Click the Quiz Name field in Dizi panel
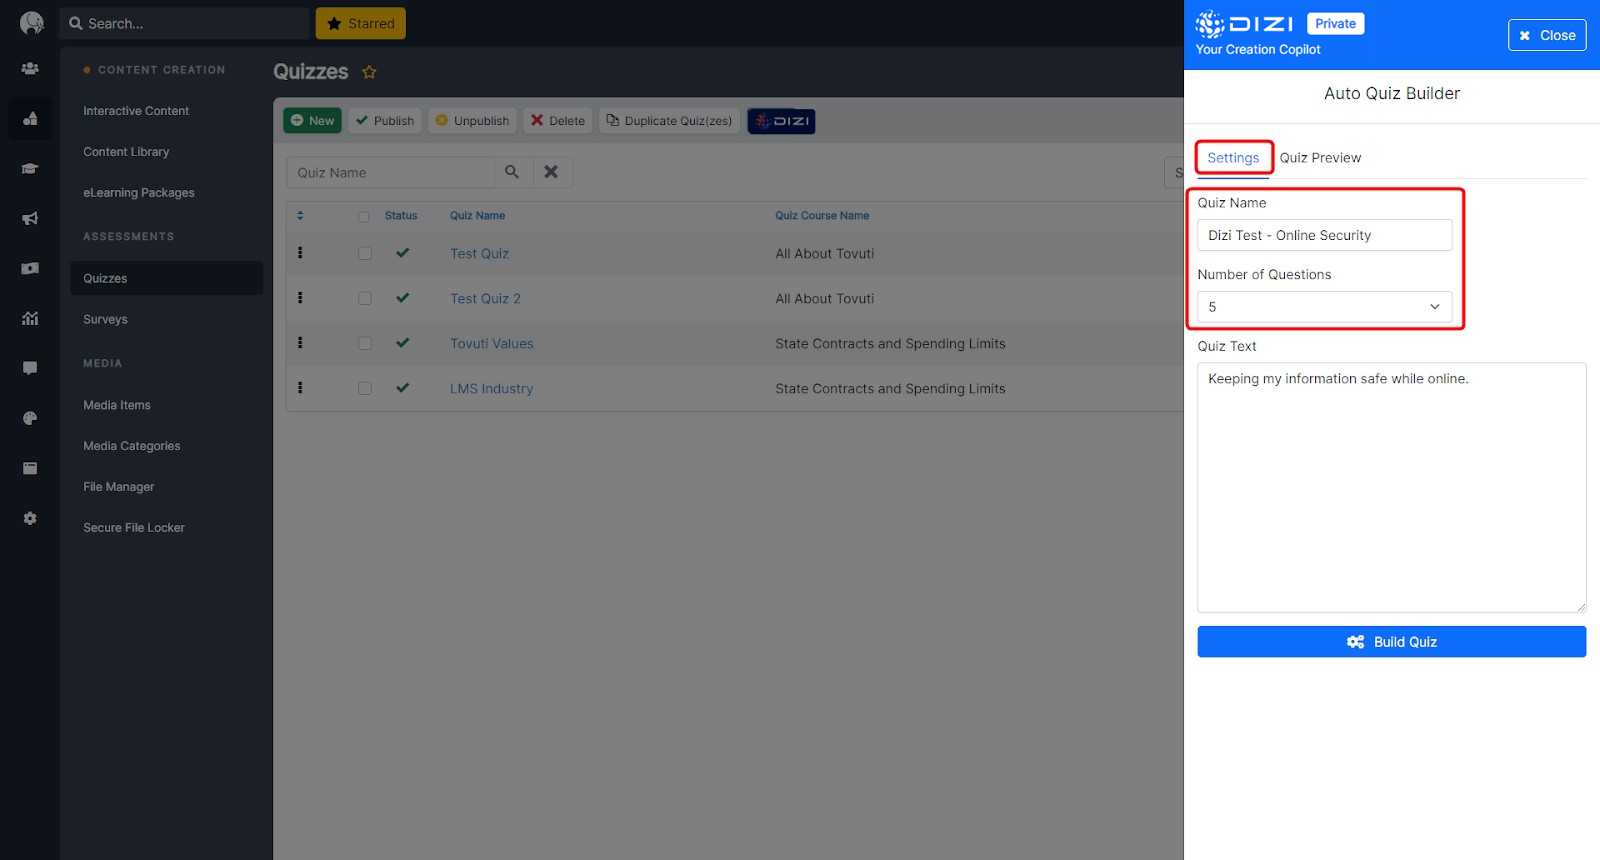The width and height of the screenshot is (1600, 860). click(1324, 235)
